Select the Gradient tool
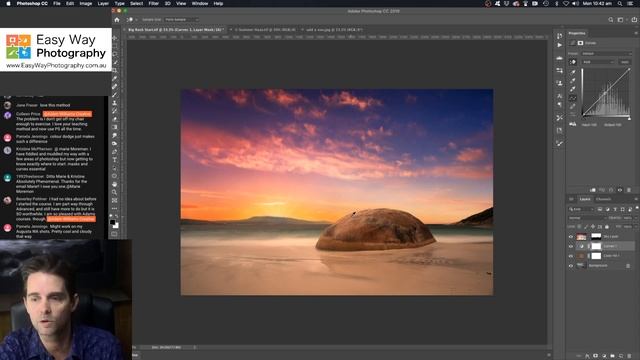This screenshot has height=360, width=640. 115,127
